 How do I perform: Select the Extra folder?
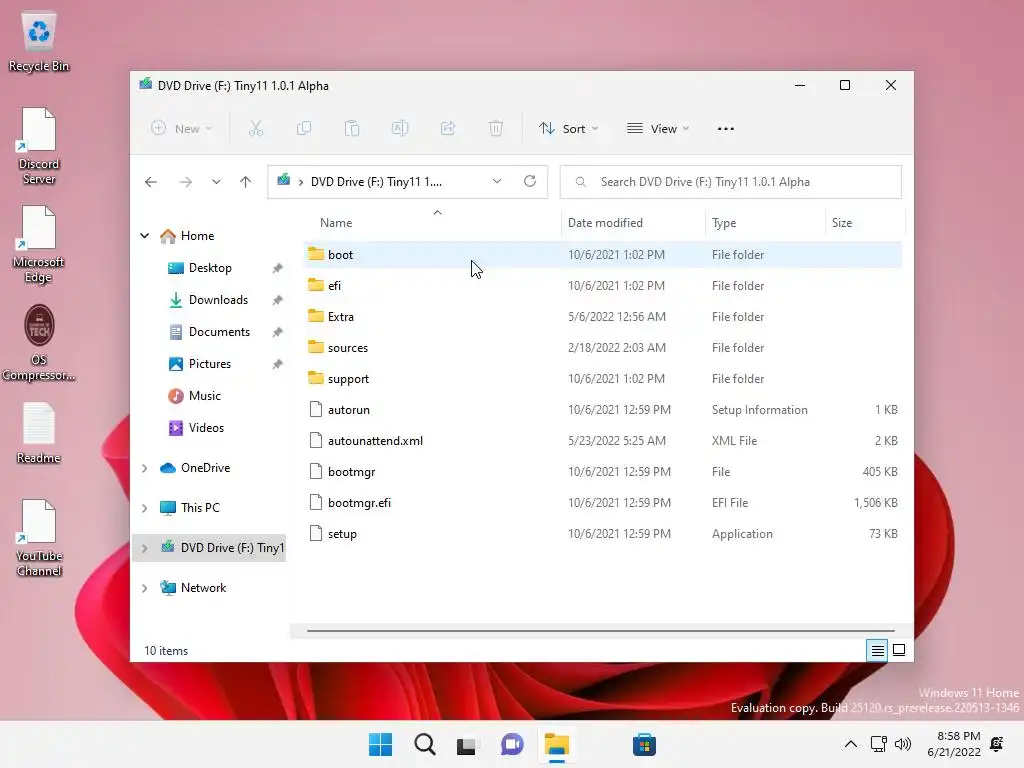pyautogui.click(x=603, y=317)
